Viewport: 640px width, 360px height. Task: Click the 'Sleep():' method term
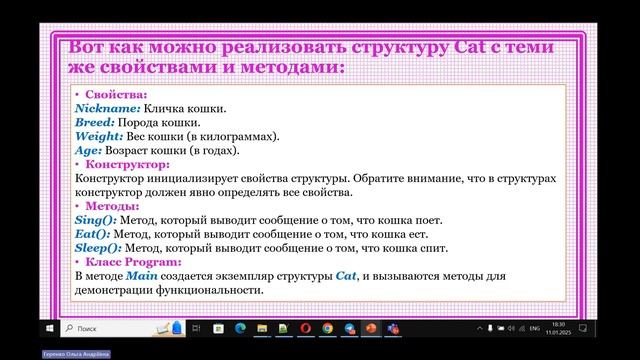[98, 248]
